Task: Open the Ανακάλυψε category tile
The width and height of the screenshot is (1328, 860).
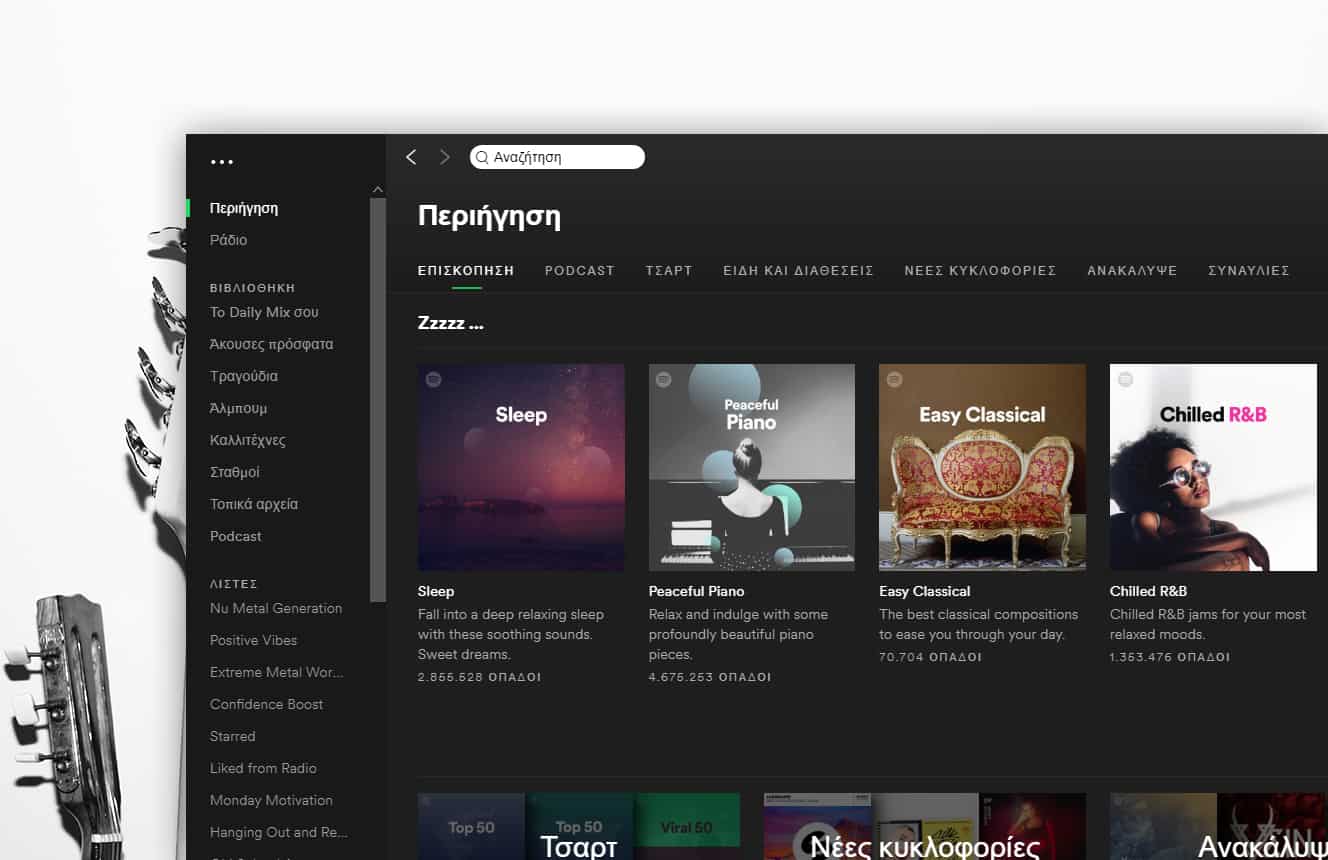Action: point(1219,826)
